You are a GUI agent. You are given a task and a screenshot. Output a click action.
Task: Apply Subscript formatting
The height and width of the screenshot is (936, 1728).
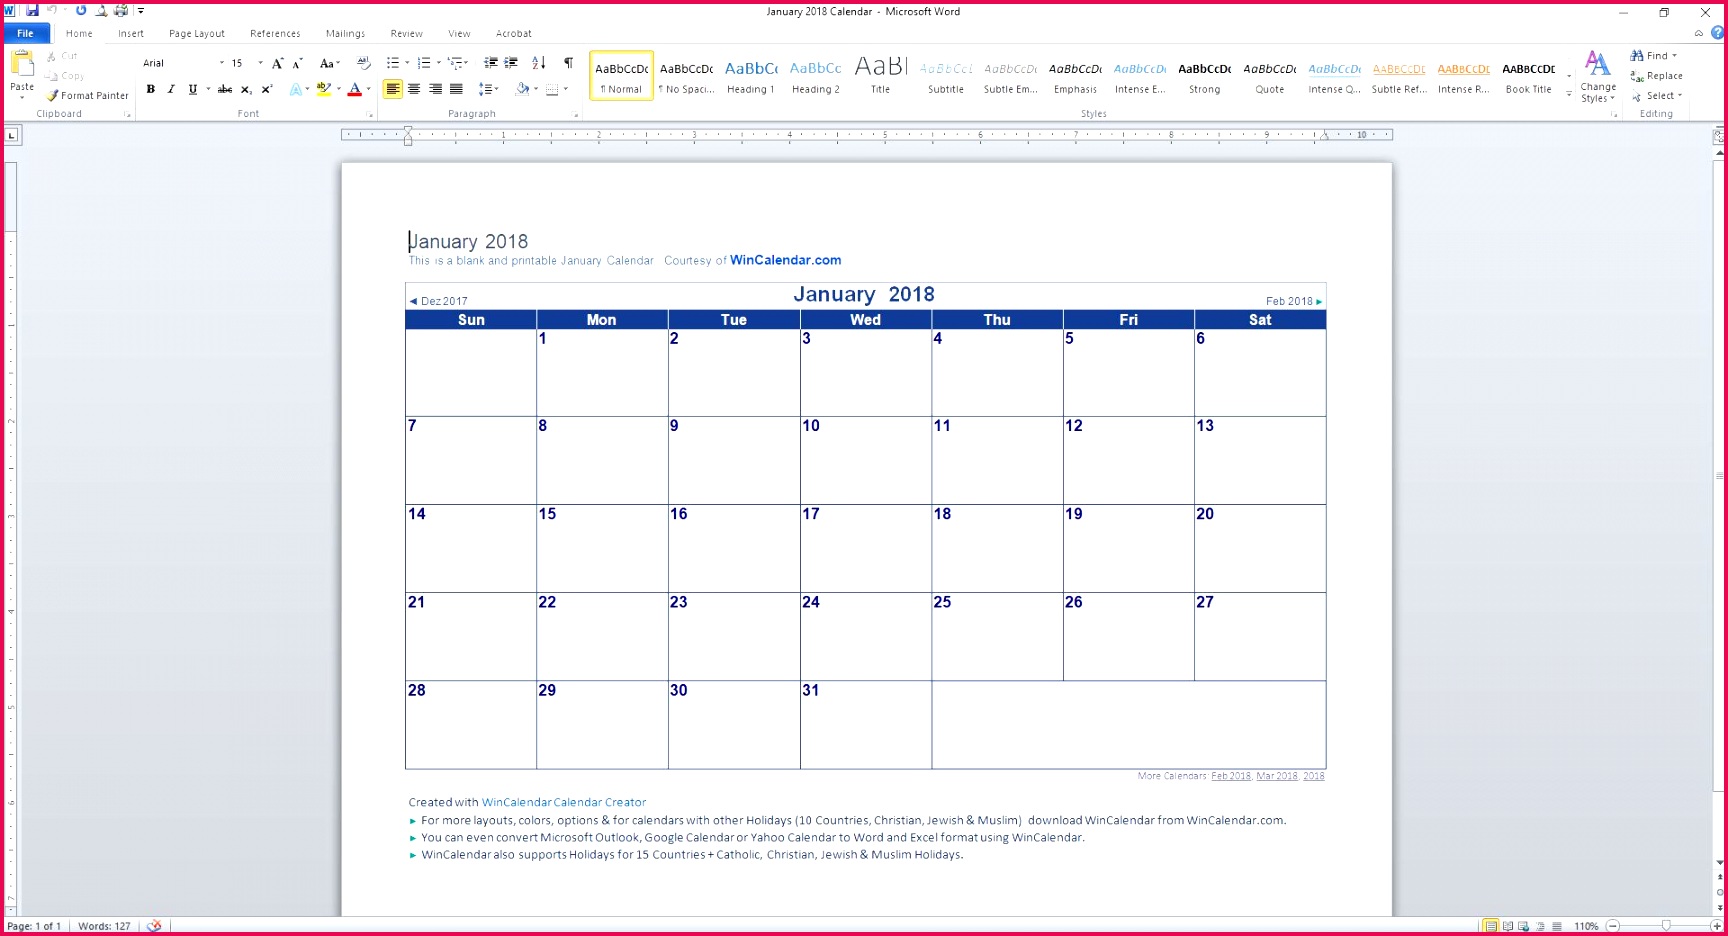click(x=246, y=89)
